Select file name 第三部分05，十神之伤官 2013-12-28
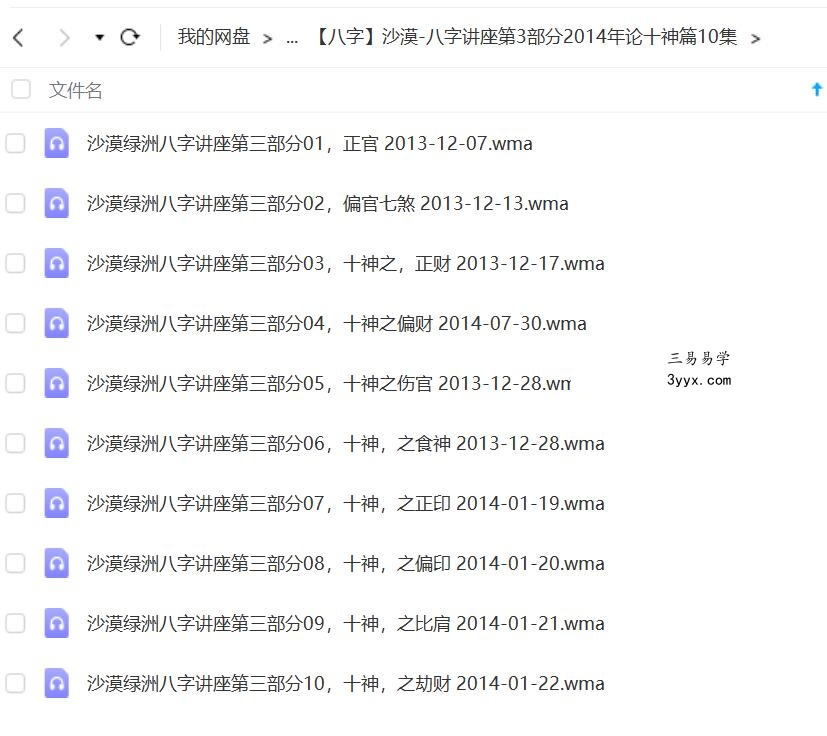 (x=329, y=384)
